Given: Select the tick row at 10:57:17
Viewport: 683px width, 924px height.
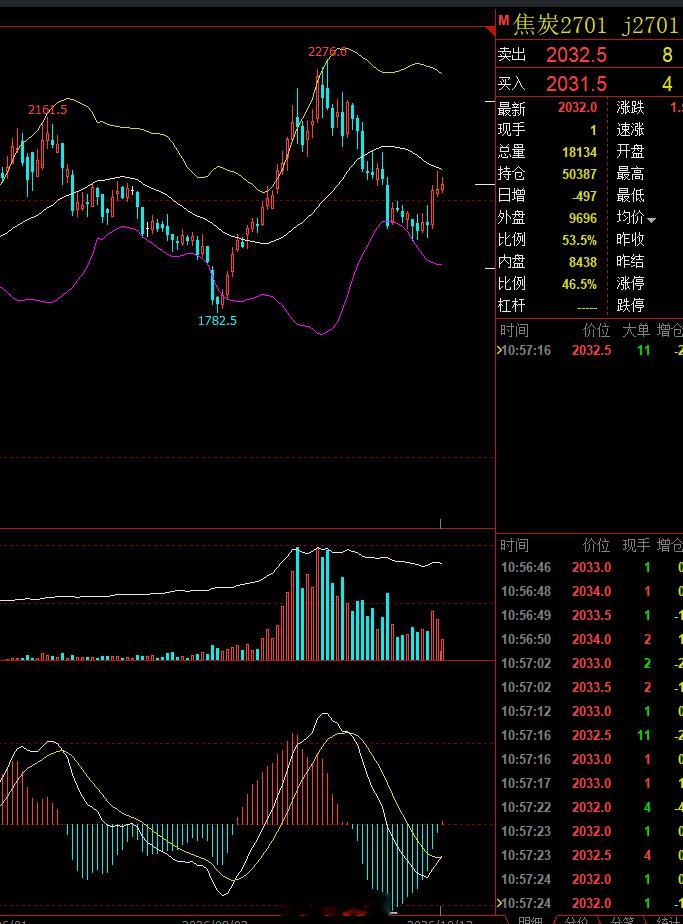Looking at the screenshot, I should click(x=589, y=783).
